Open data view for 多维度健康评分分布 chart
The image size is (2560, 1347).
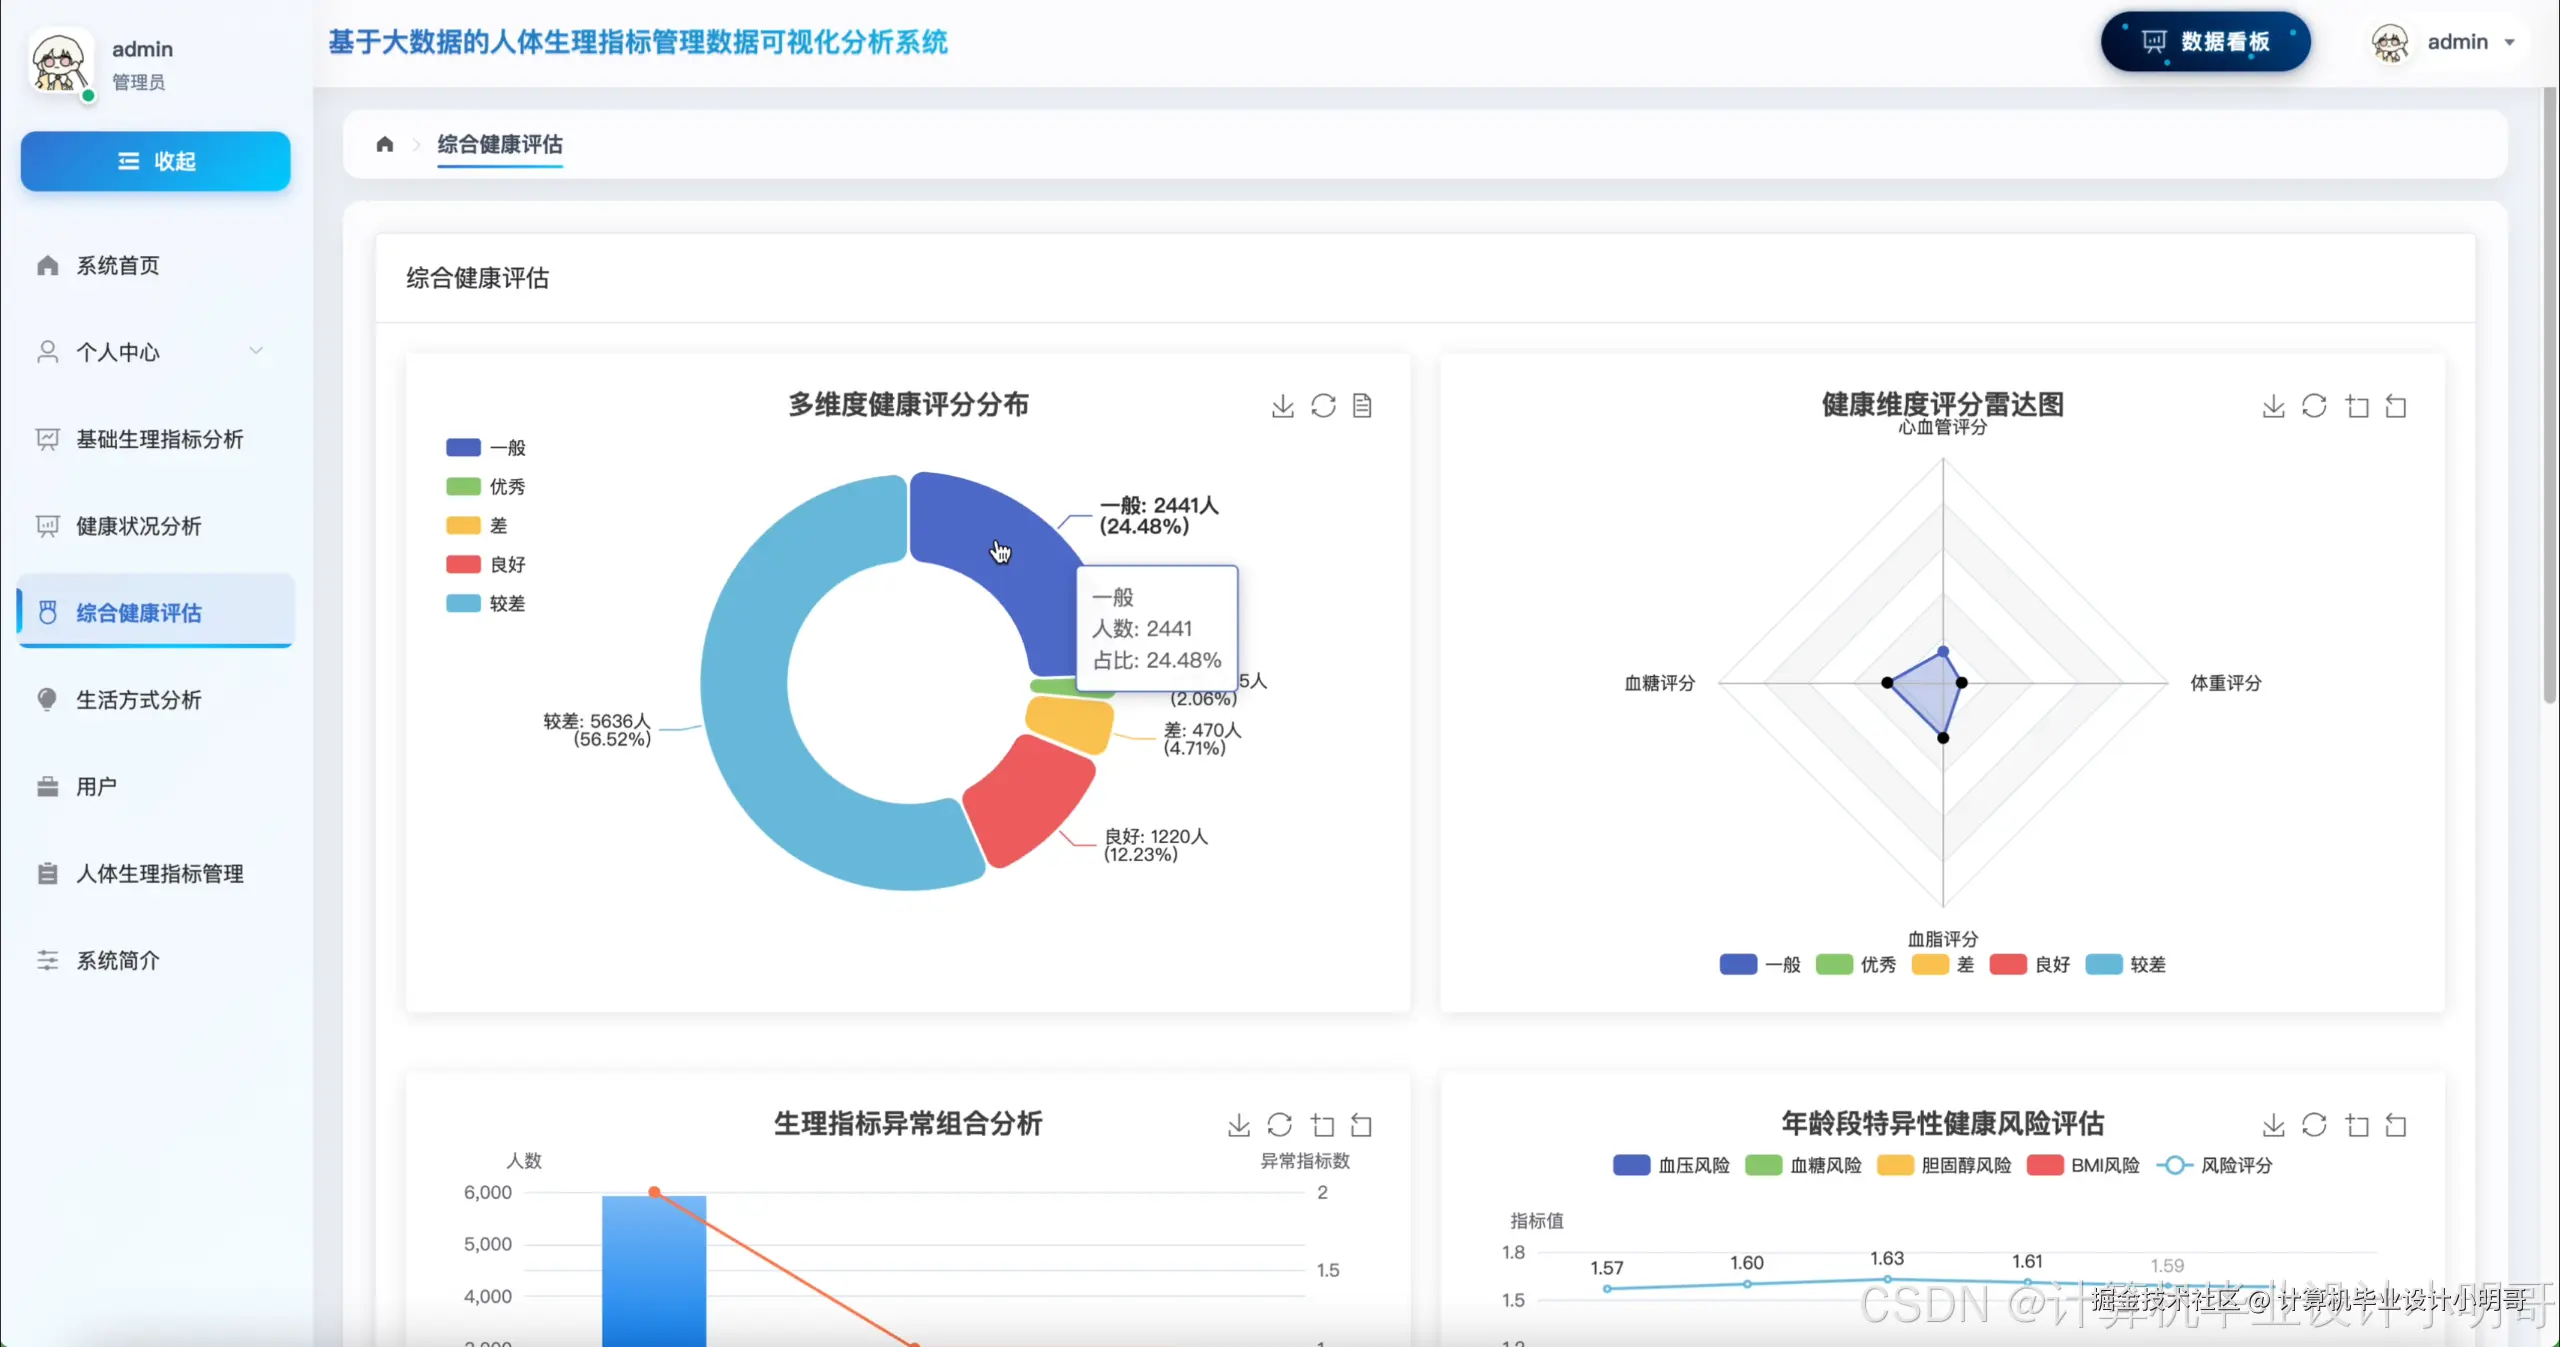pos(1363,406)
